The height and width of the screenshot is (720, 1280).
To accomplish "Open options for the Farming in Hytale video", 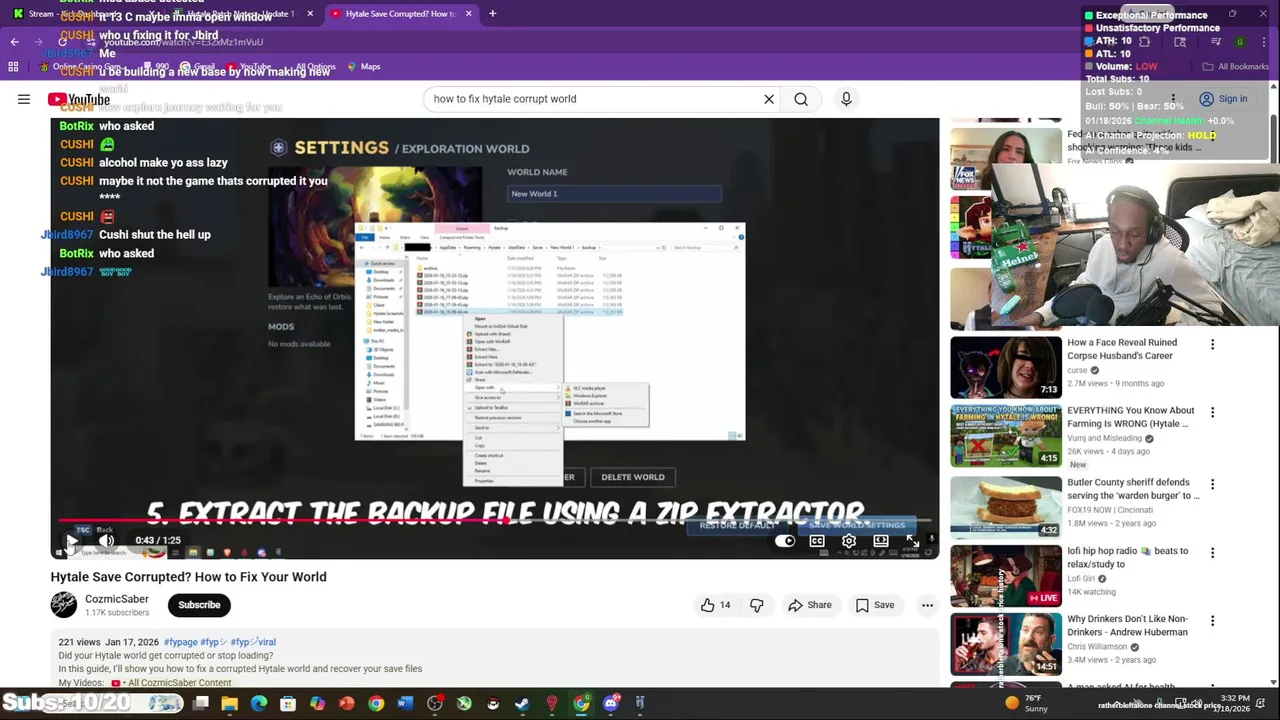I will click(x=1212, y=413).
